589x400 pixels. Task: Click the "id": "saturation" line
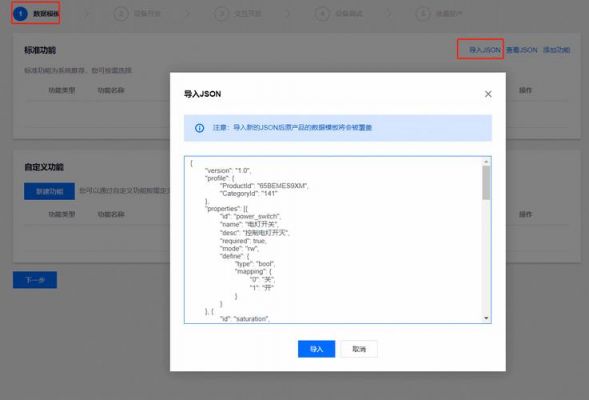[x=245, y=318]
